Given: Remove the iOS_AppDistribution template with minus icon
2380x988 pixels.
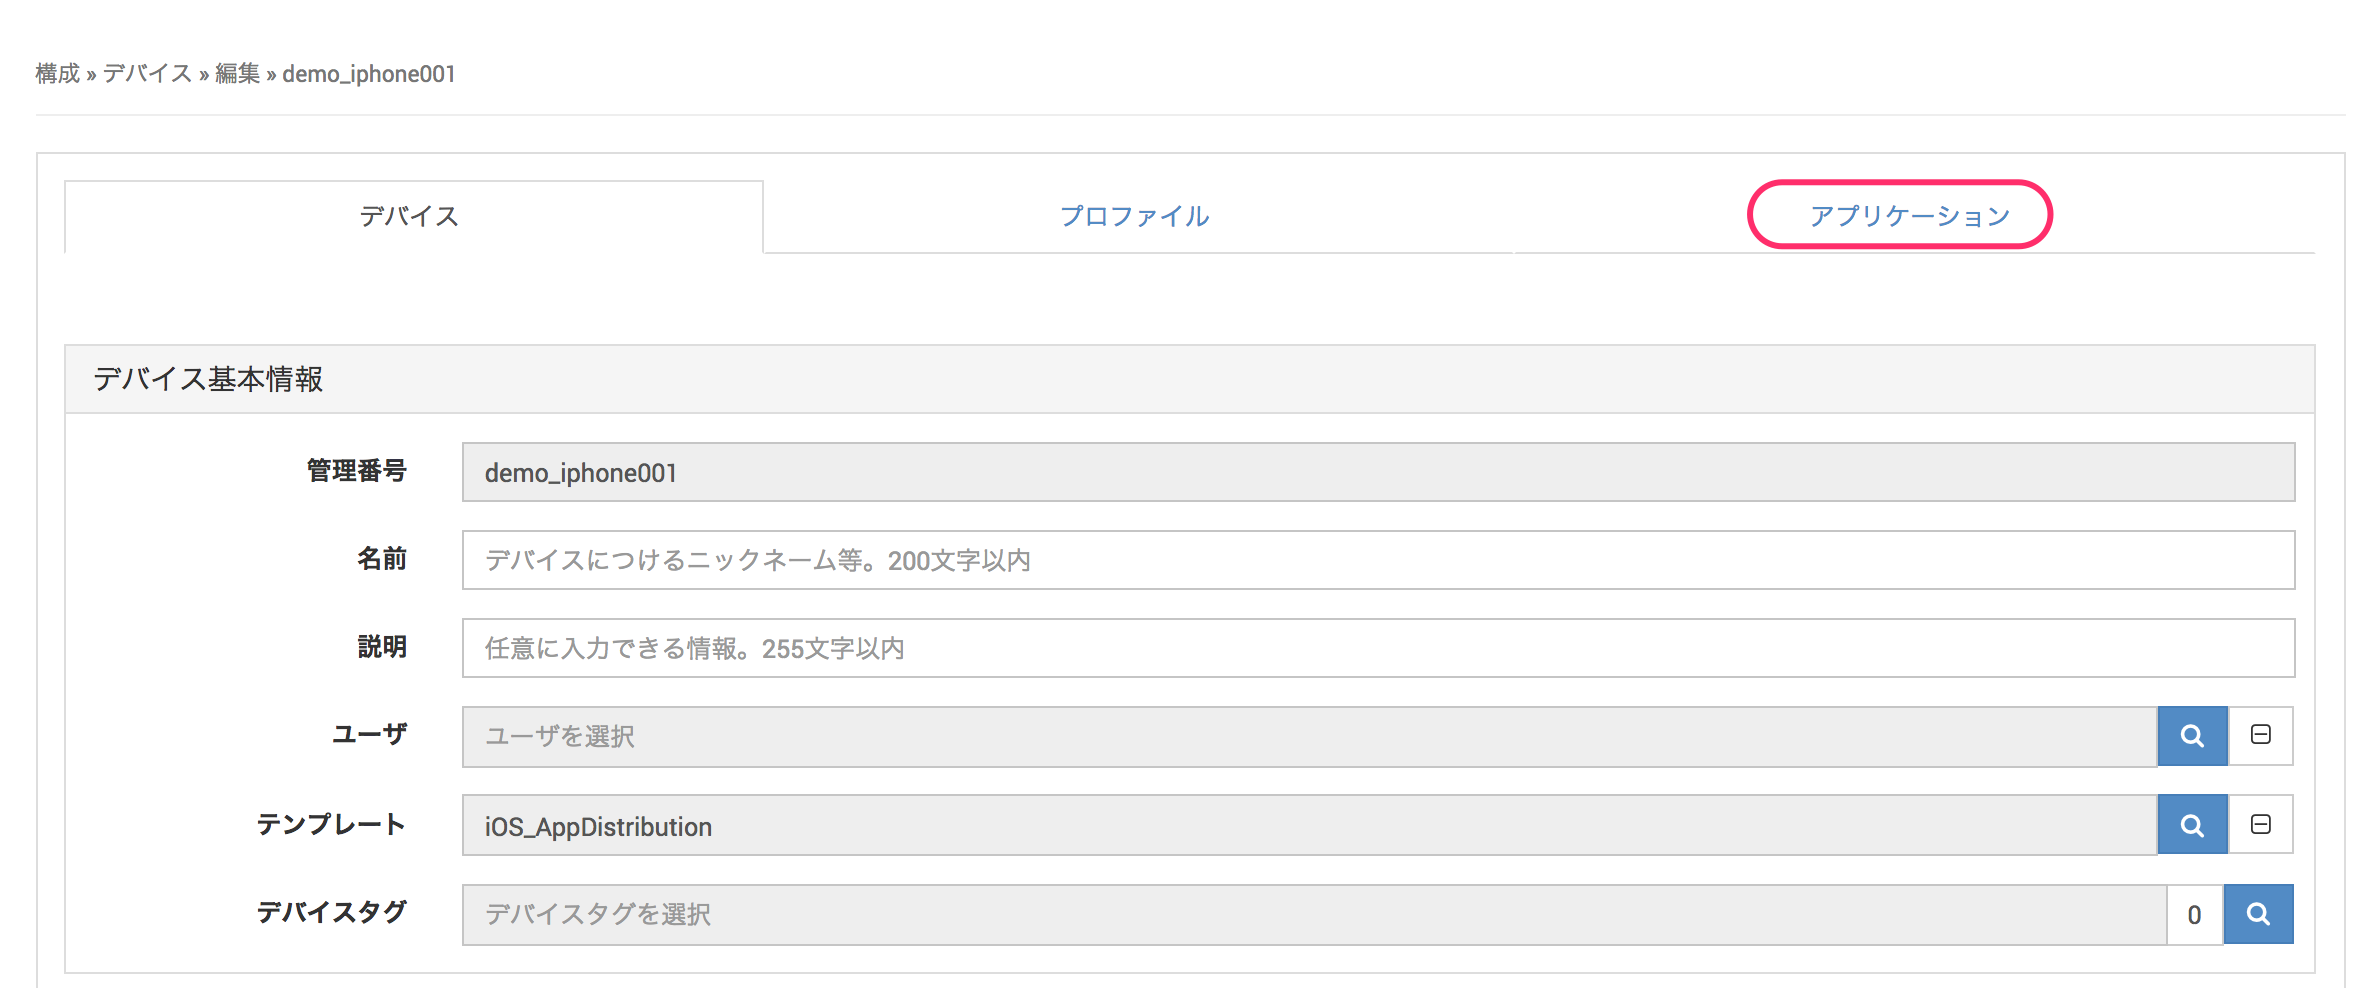Looking at the screenshot, I should (2260, 825).
